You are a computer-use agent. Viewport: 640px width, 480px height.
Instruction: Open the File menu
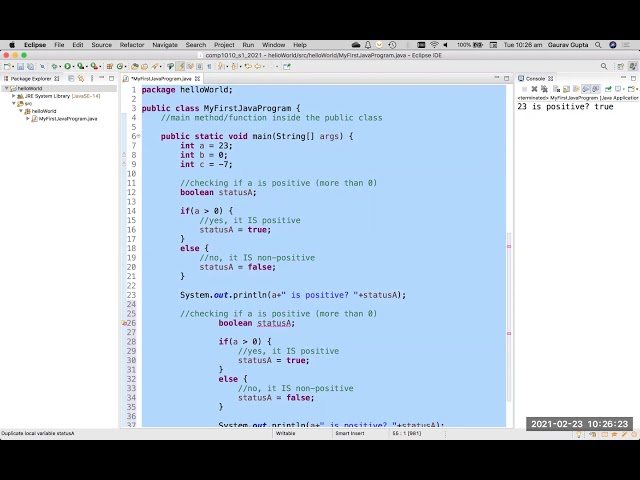click(59, 45)
